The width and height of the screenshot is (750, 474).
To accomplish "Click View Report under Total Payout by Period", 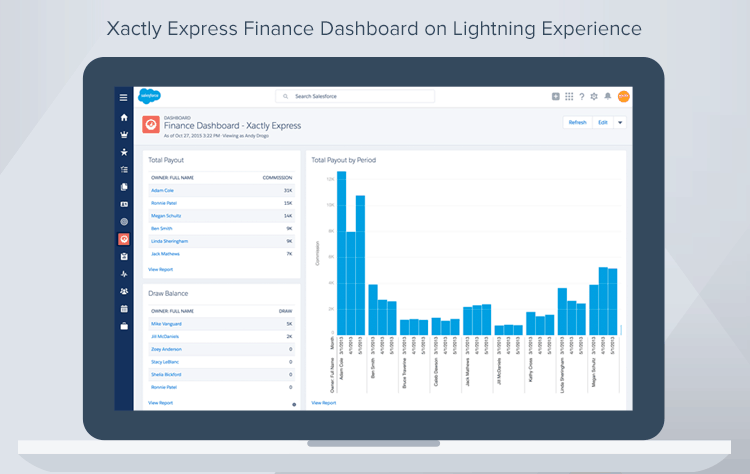I will point(323,402).
